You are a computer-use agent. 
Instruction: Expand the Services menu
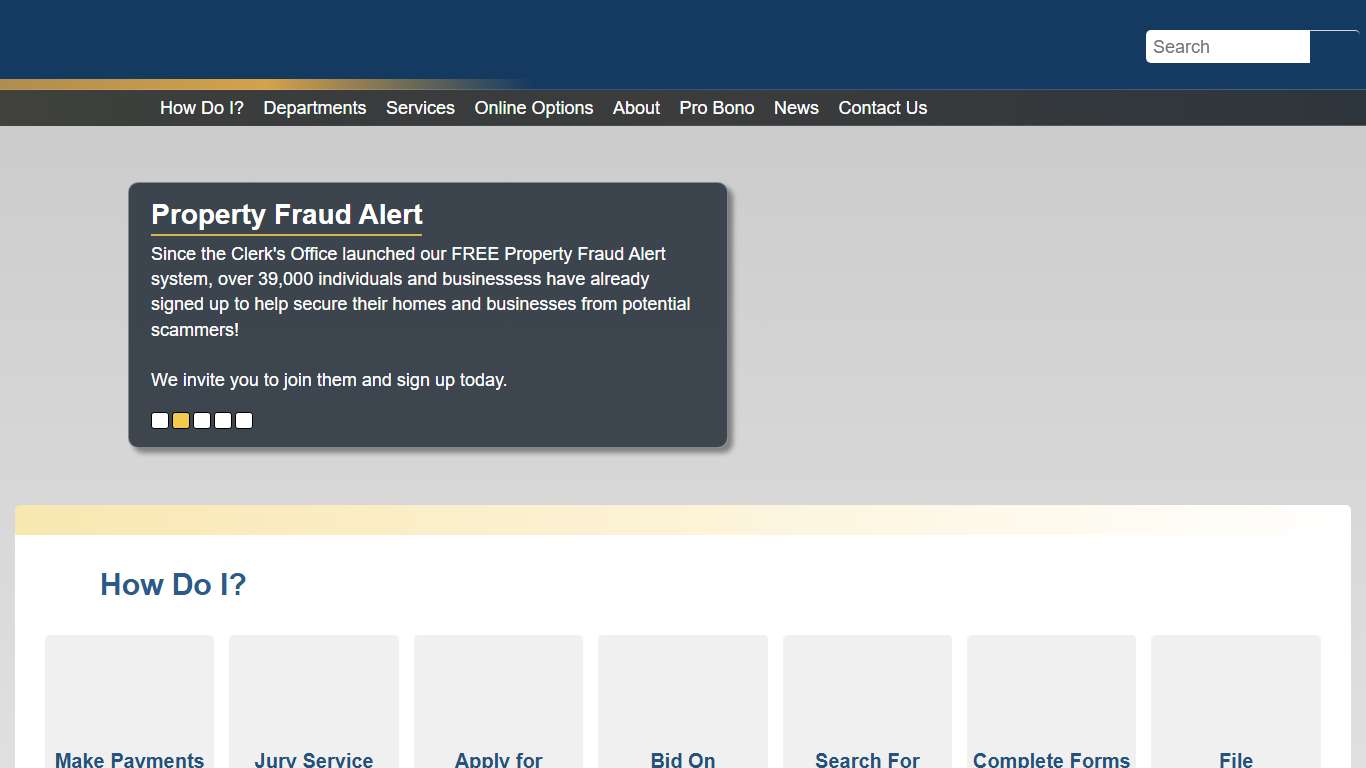coord(420,108)
